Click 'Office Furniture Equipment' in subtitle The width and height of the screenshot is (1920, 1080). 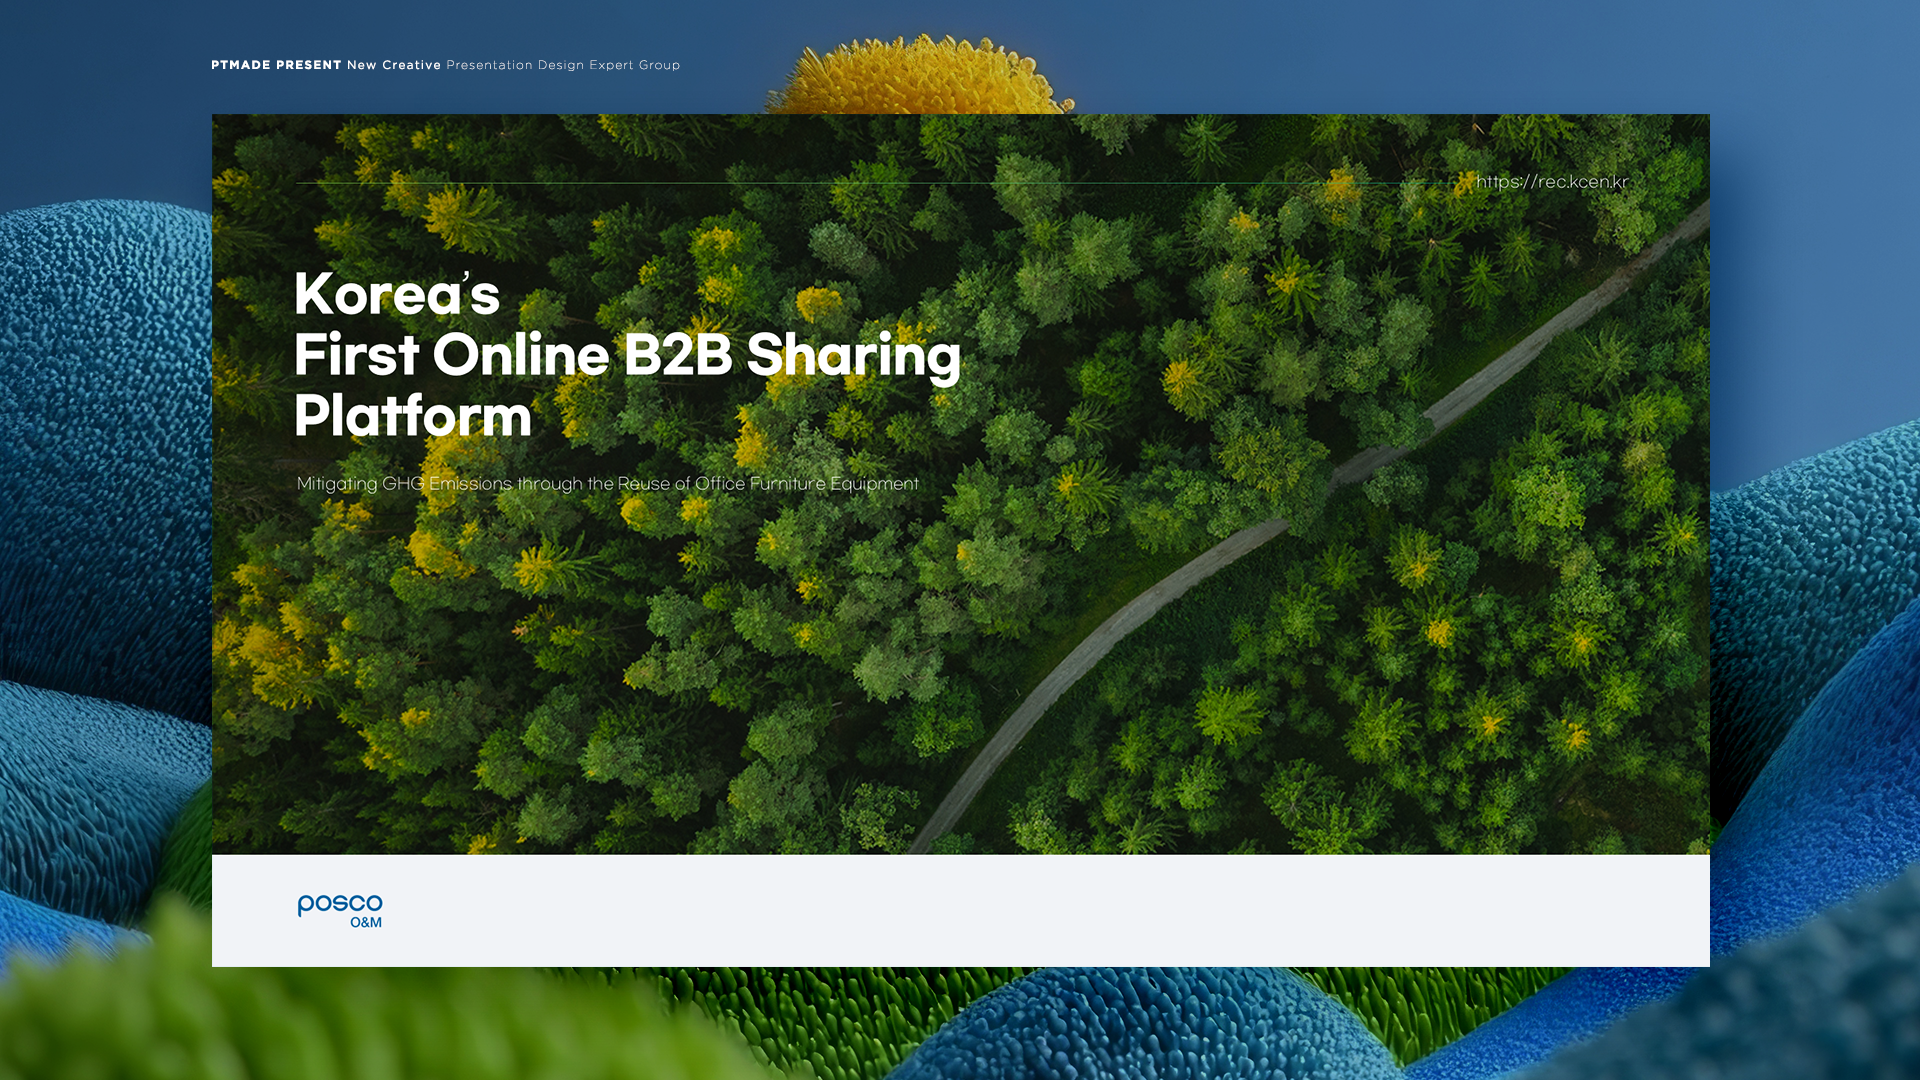click(x=806, y=484)
